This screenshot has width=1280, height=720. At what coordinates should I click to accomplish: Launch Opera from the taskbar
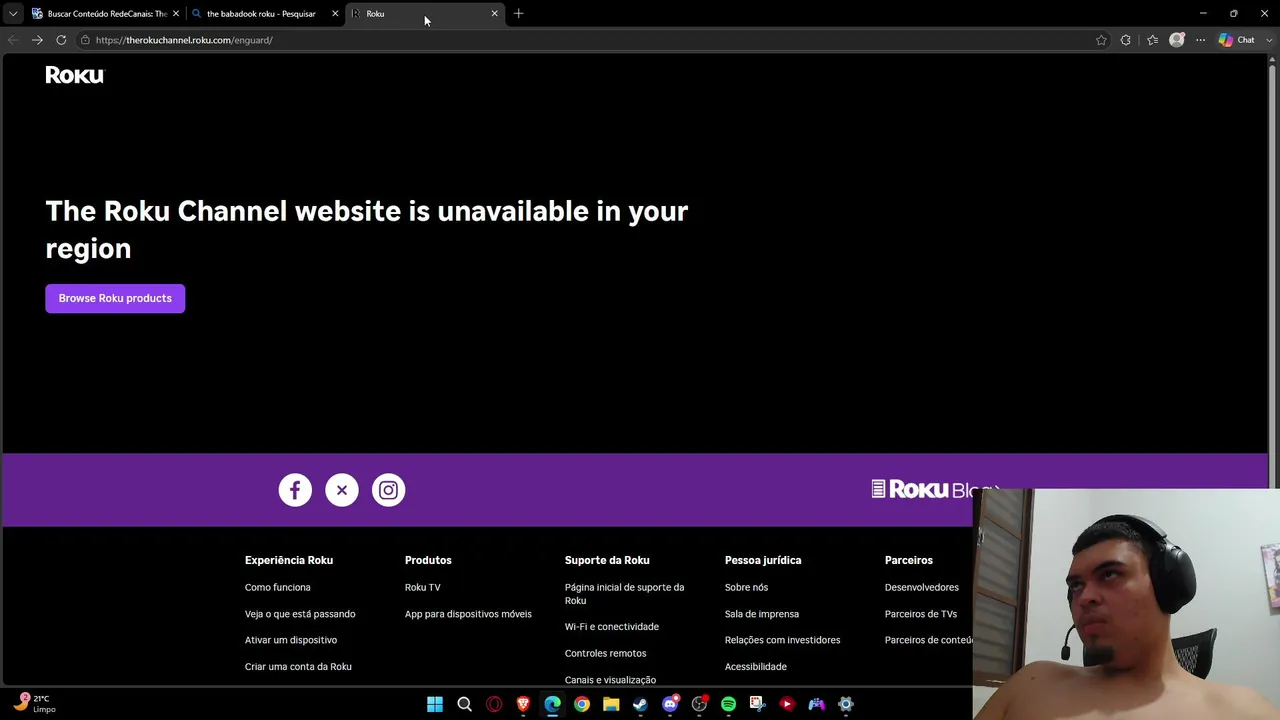[494, 704]
